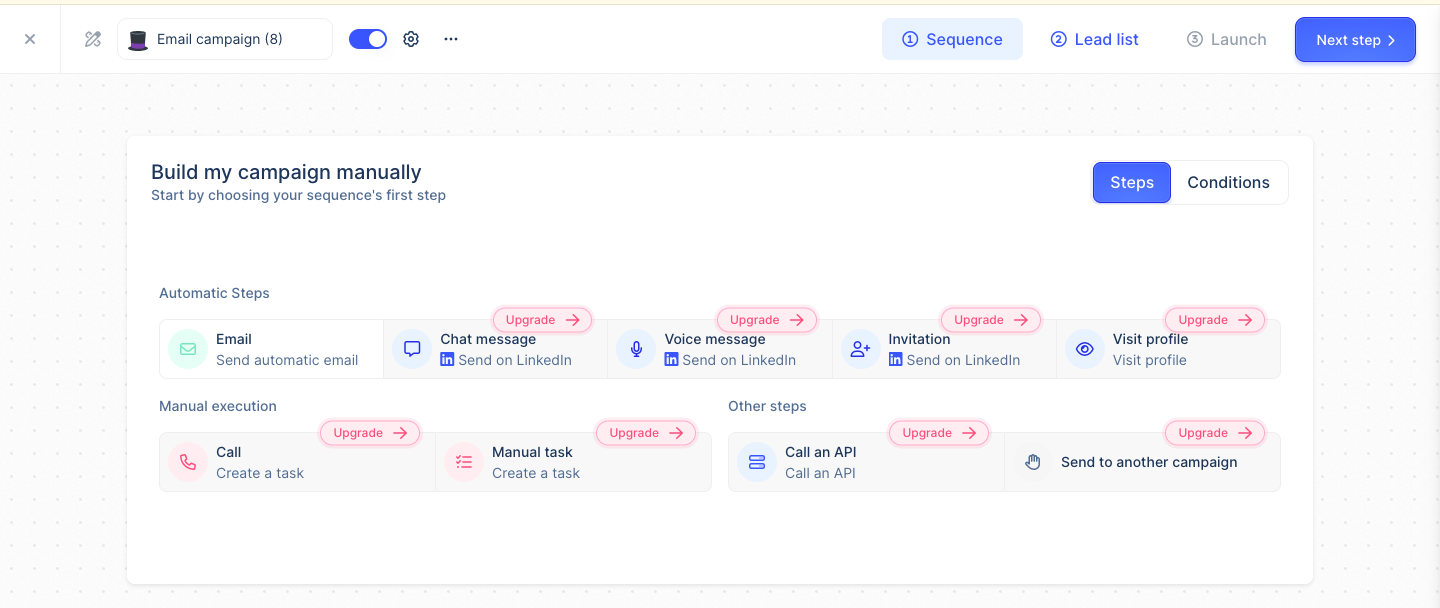Screen dimensions: 1440x608
Task: Click LinkedIn icon under Chat message
Action: 447,359
